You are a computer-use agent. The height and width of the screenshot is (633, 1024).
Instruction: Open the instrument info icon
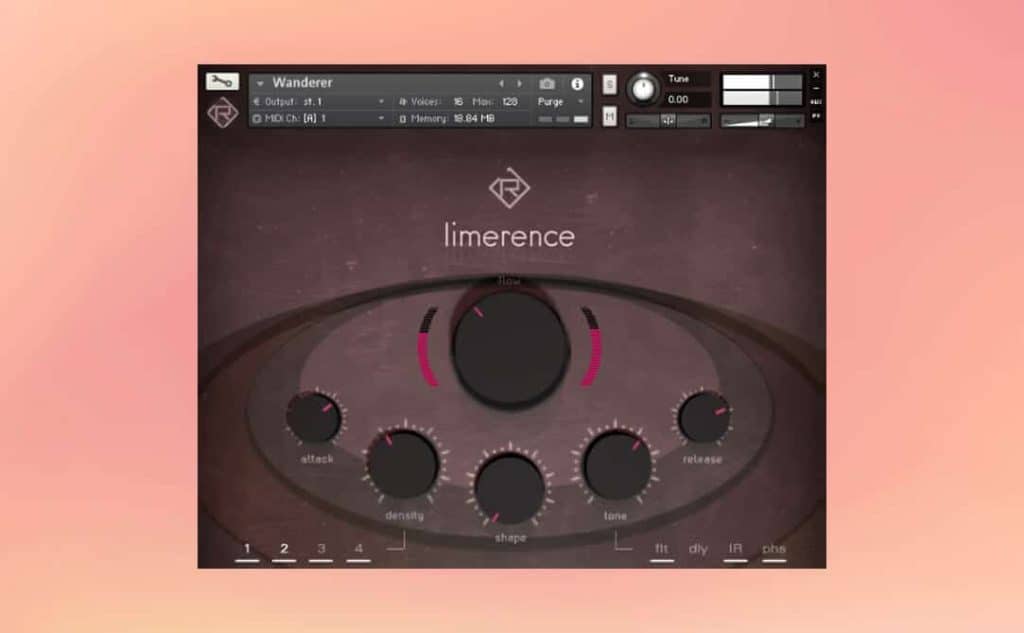click(x=577, y=84)
